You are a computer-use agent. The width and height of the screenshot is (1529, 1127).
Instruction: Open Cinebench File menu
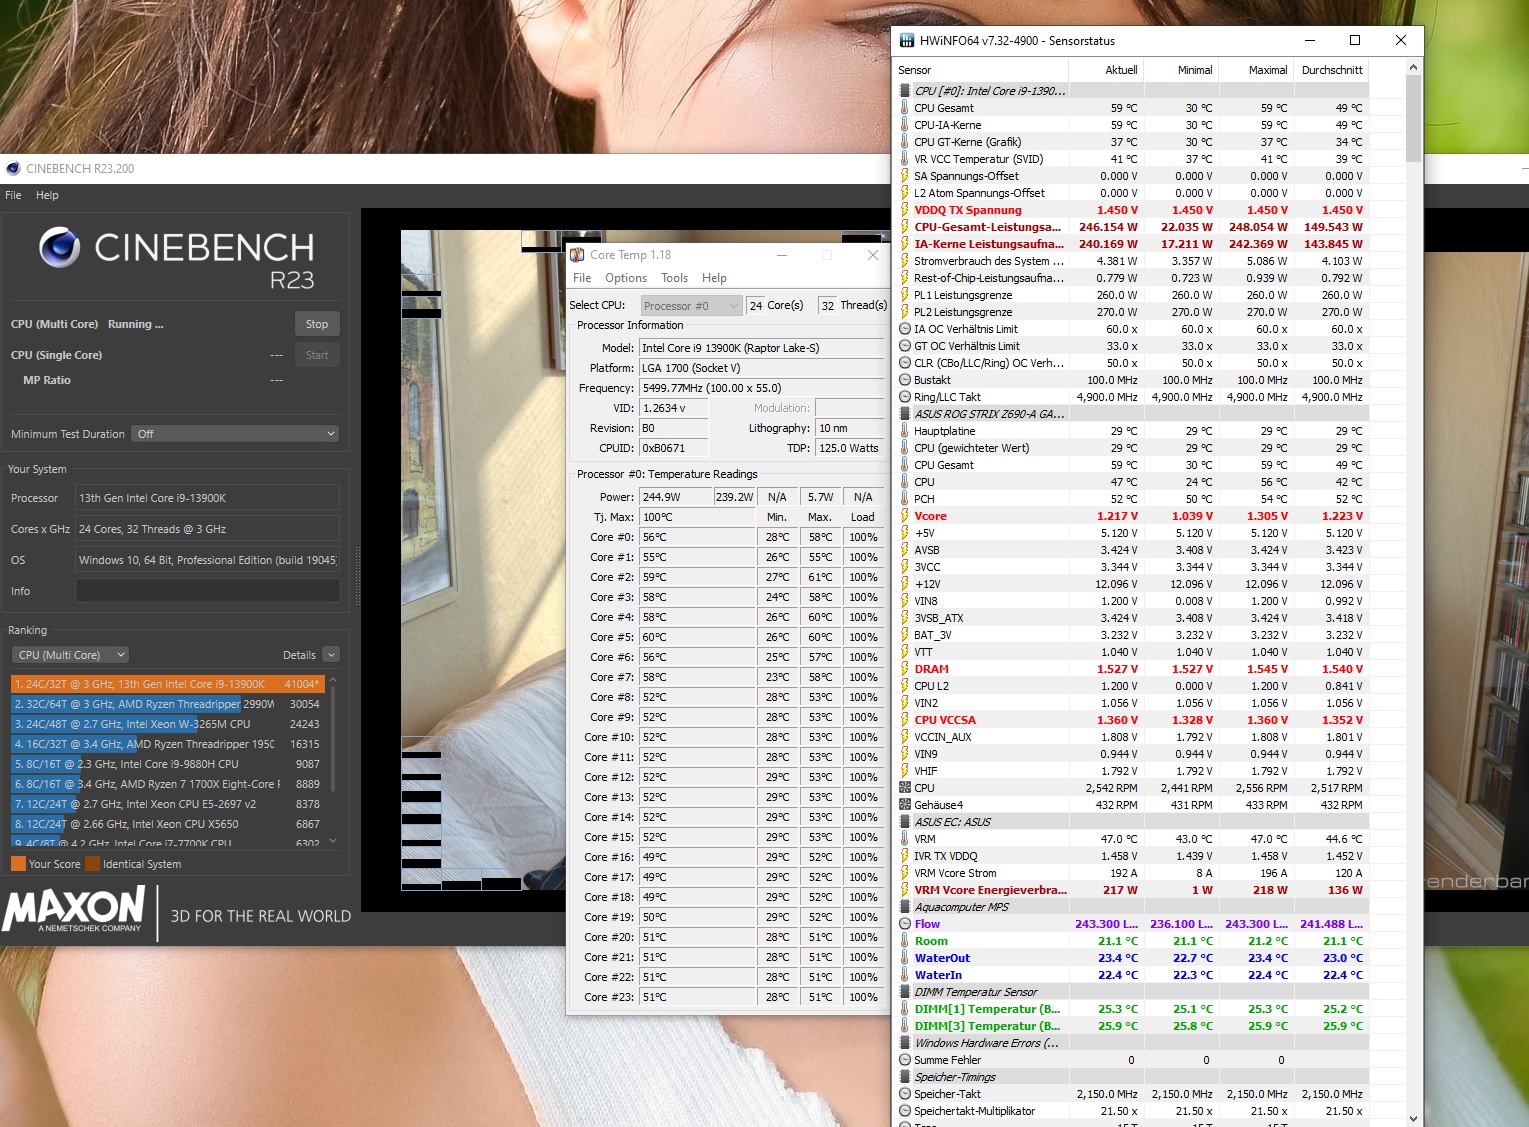13,195
